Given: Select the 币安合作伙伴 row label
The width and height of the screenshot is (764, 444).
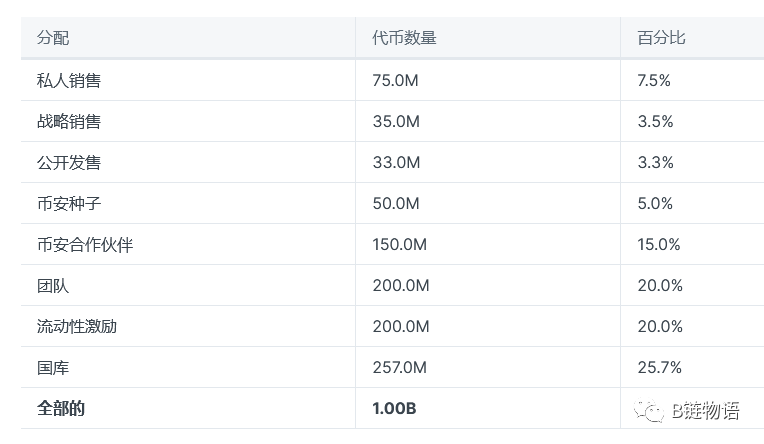Looking at the screenshot, I should [85, 244].
